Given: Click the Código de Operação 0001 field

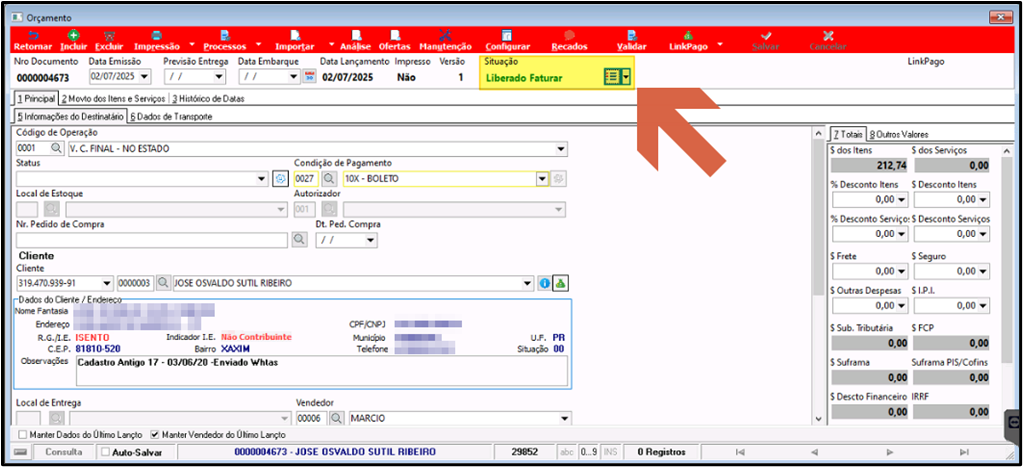Looking at the screenshot, I should [x=33, y=149].
